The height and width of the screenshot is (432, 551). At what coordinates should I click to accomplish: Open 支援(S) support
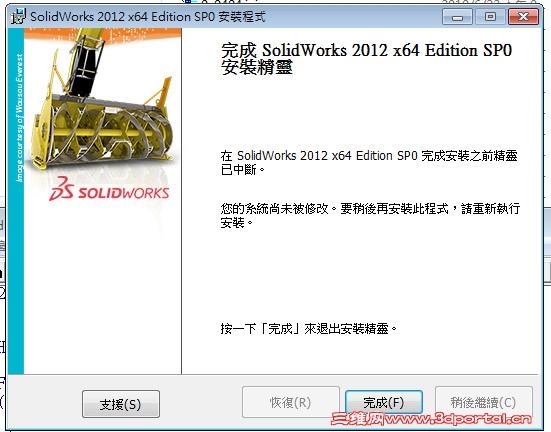[x=121, y=404]
